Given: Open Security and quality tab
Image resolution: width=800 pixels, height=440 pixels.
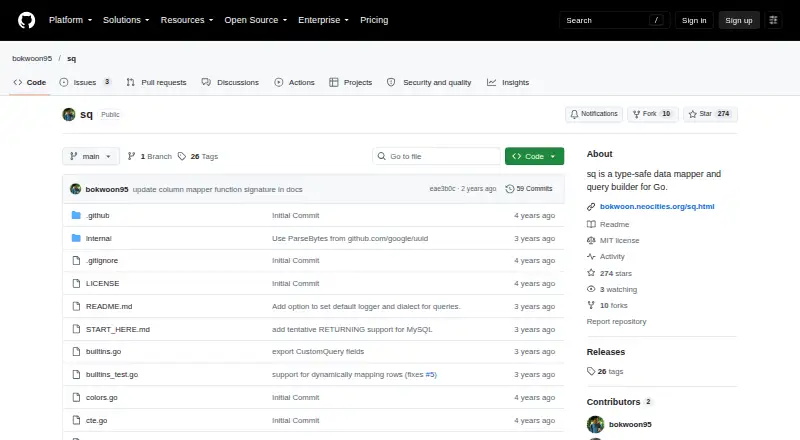Looking at the screenshot, I should tap(429, 82).
